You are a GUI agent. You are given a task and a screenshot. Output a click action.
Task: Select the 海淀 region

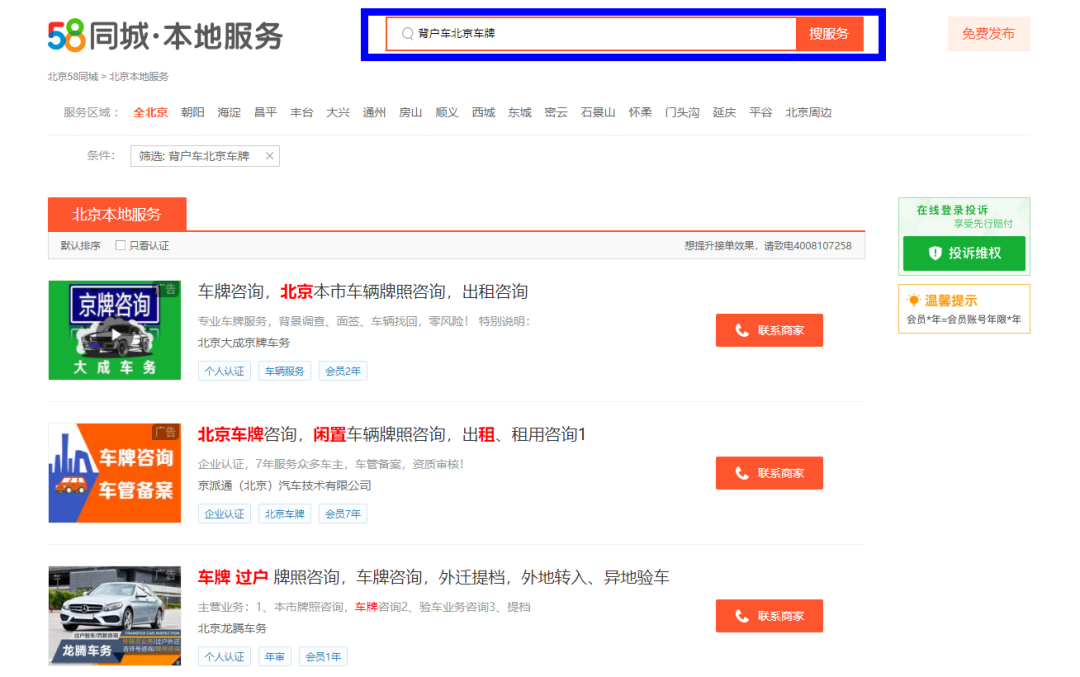229,112
